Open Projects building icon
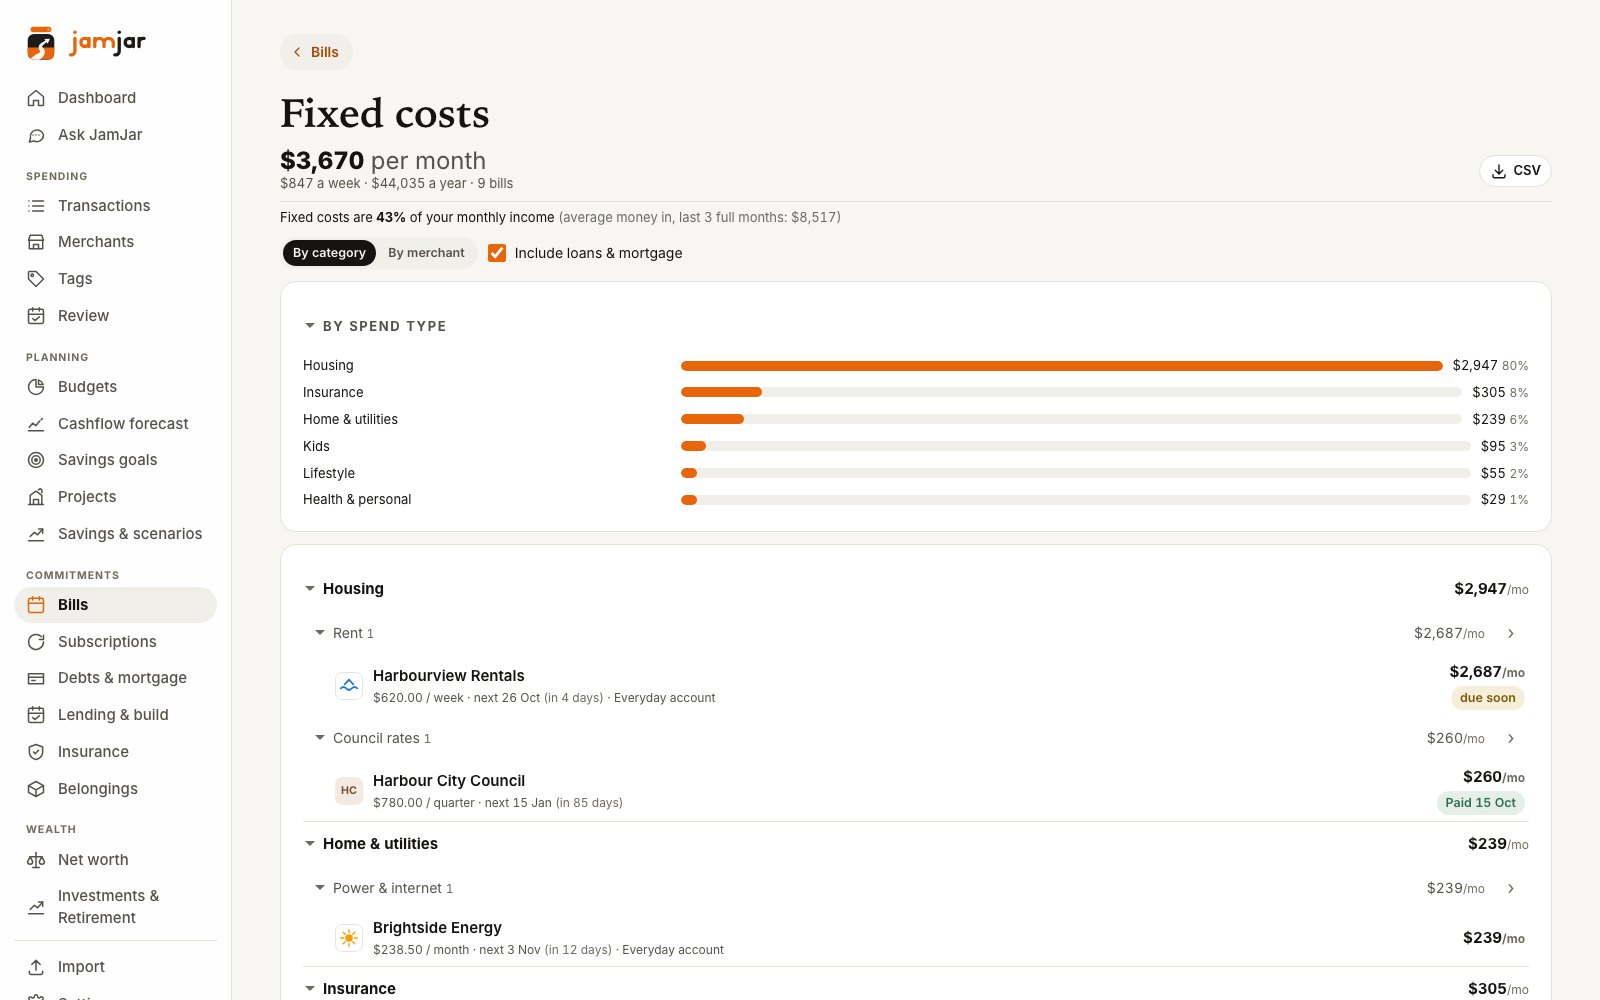The height and width of the screenshot is (1000, 1600). tap(36, 497)
